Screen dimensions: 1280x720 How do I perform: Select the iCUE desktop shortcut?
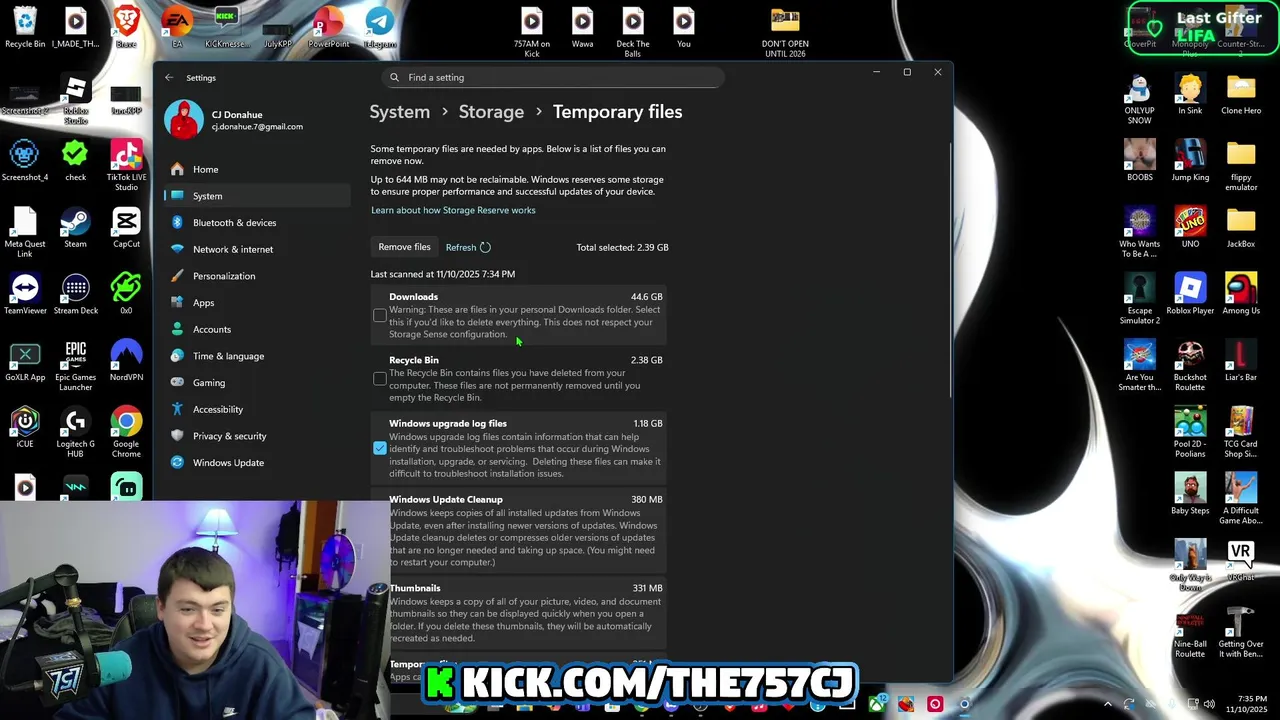[x=25, y=428]
